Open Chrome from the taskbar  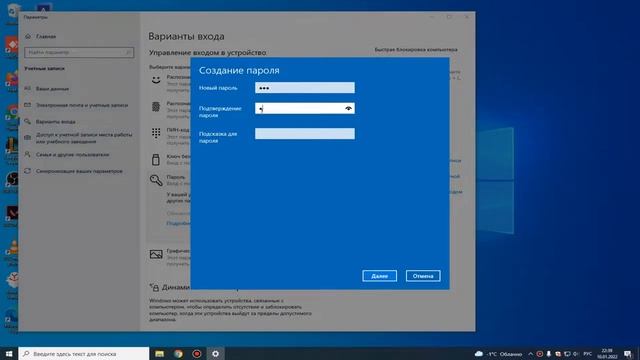[x=178, y=353]
